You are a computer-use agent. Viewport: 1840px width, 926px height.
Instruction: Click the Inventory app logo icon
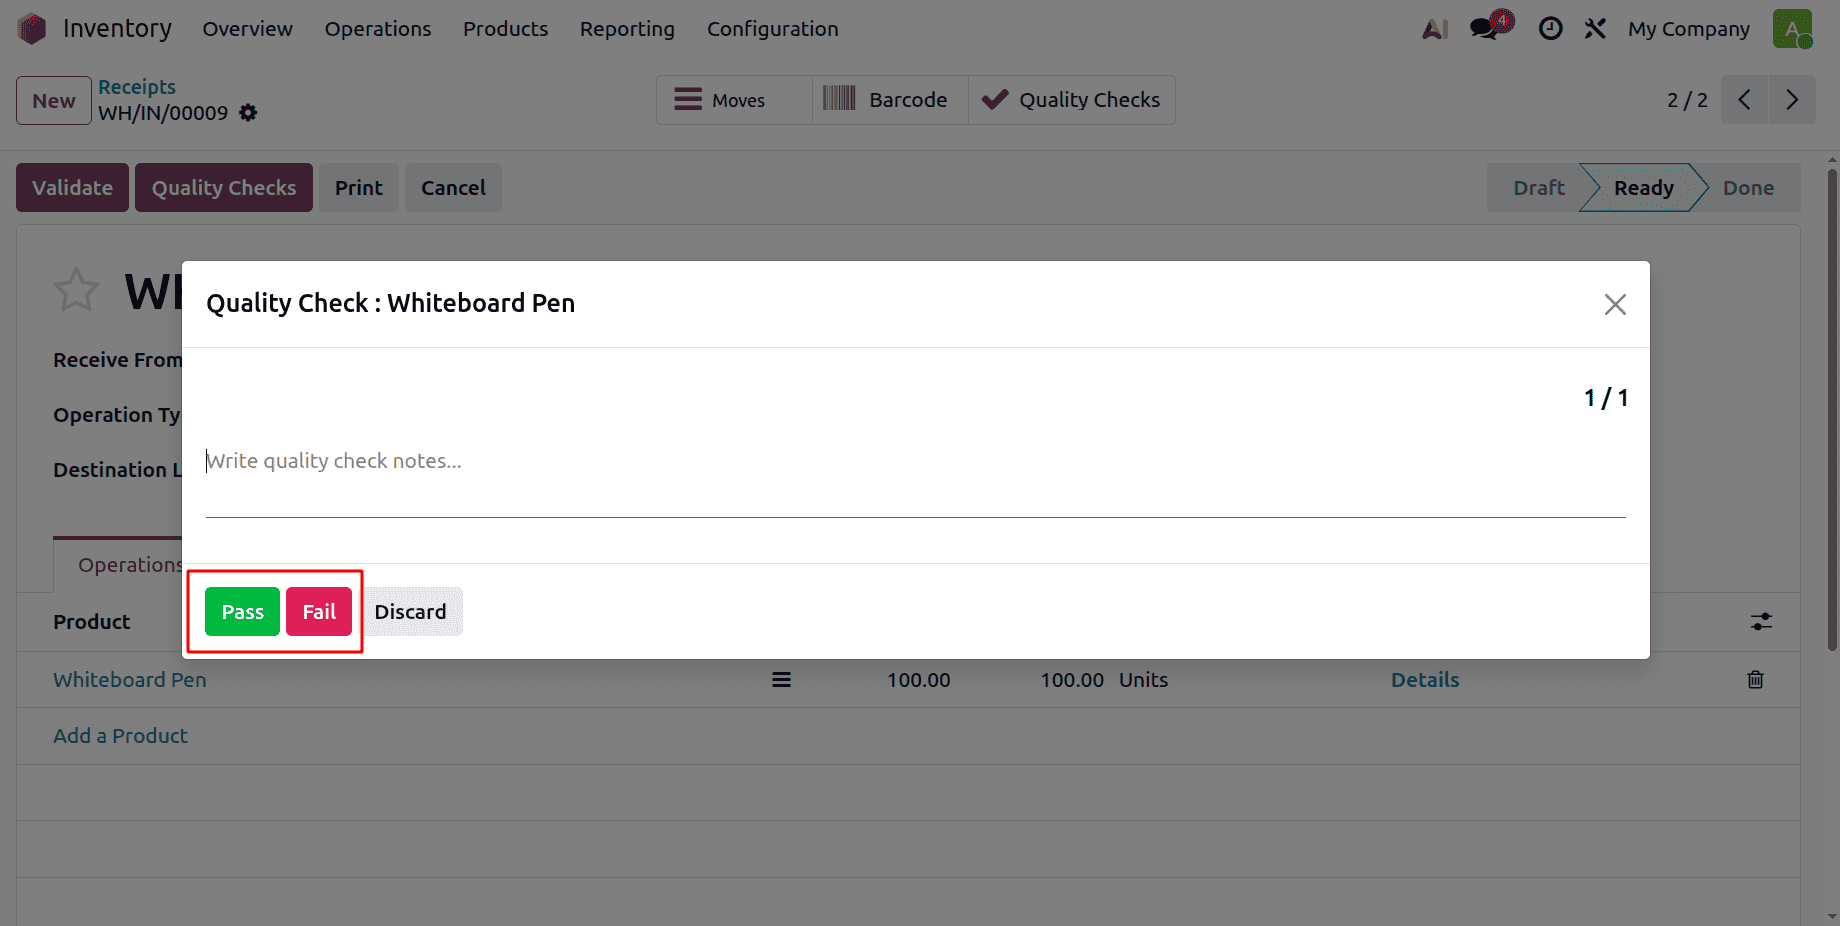tap(32, 29)
